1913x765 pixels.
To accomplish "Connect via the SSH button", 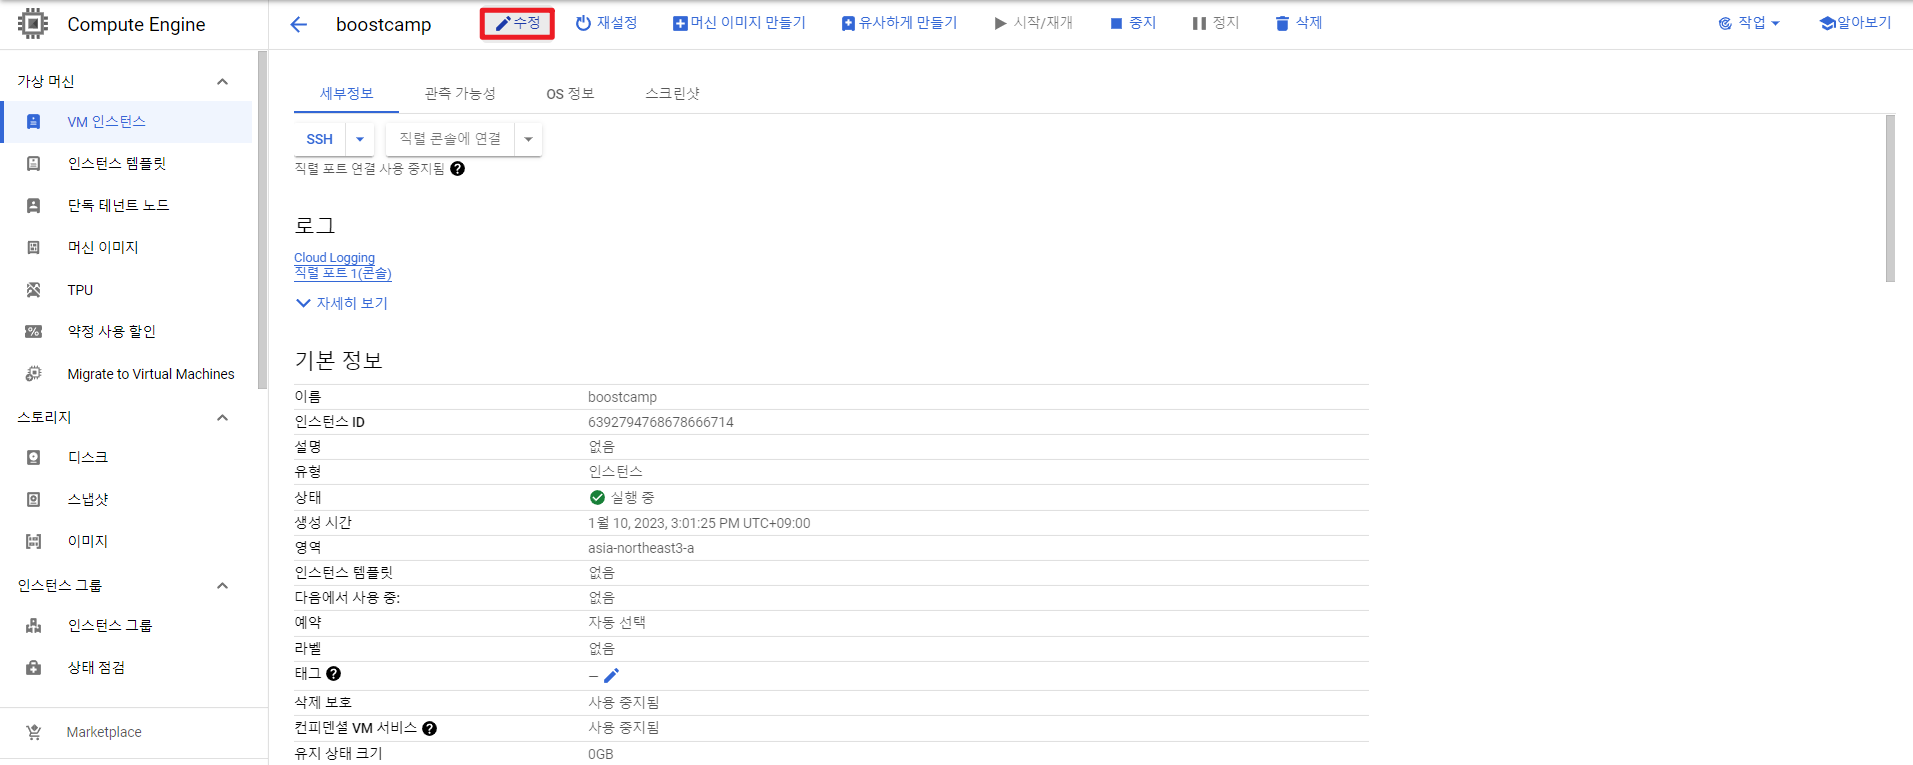I will click(320, 139).
